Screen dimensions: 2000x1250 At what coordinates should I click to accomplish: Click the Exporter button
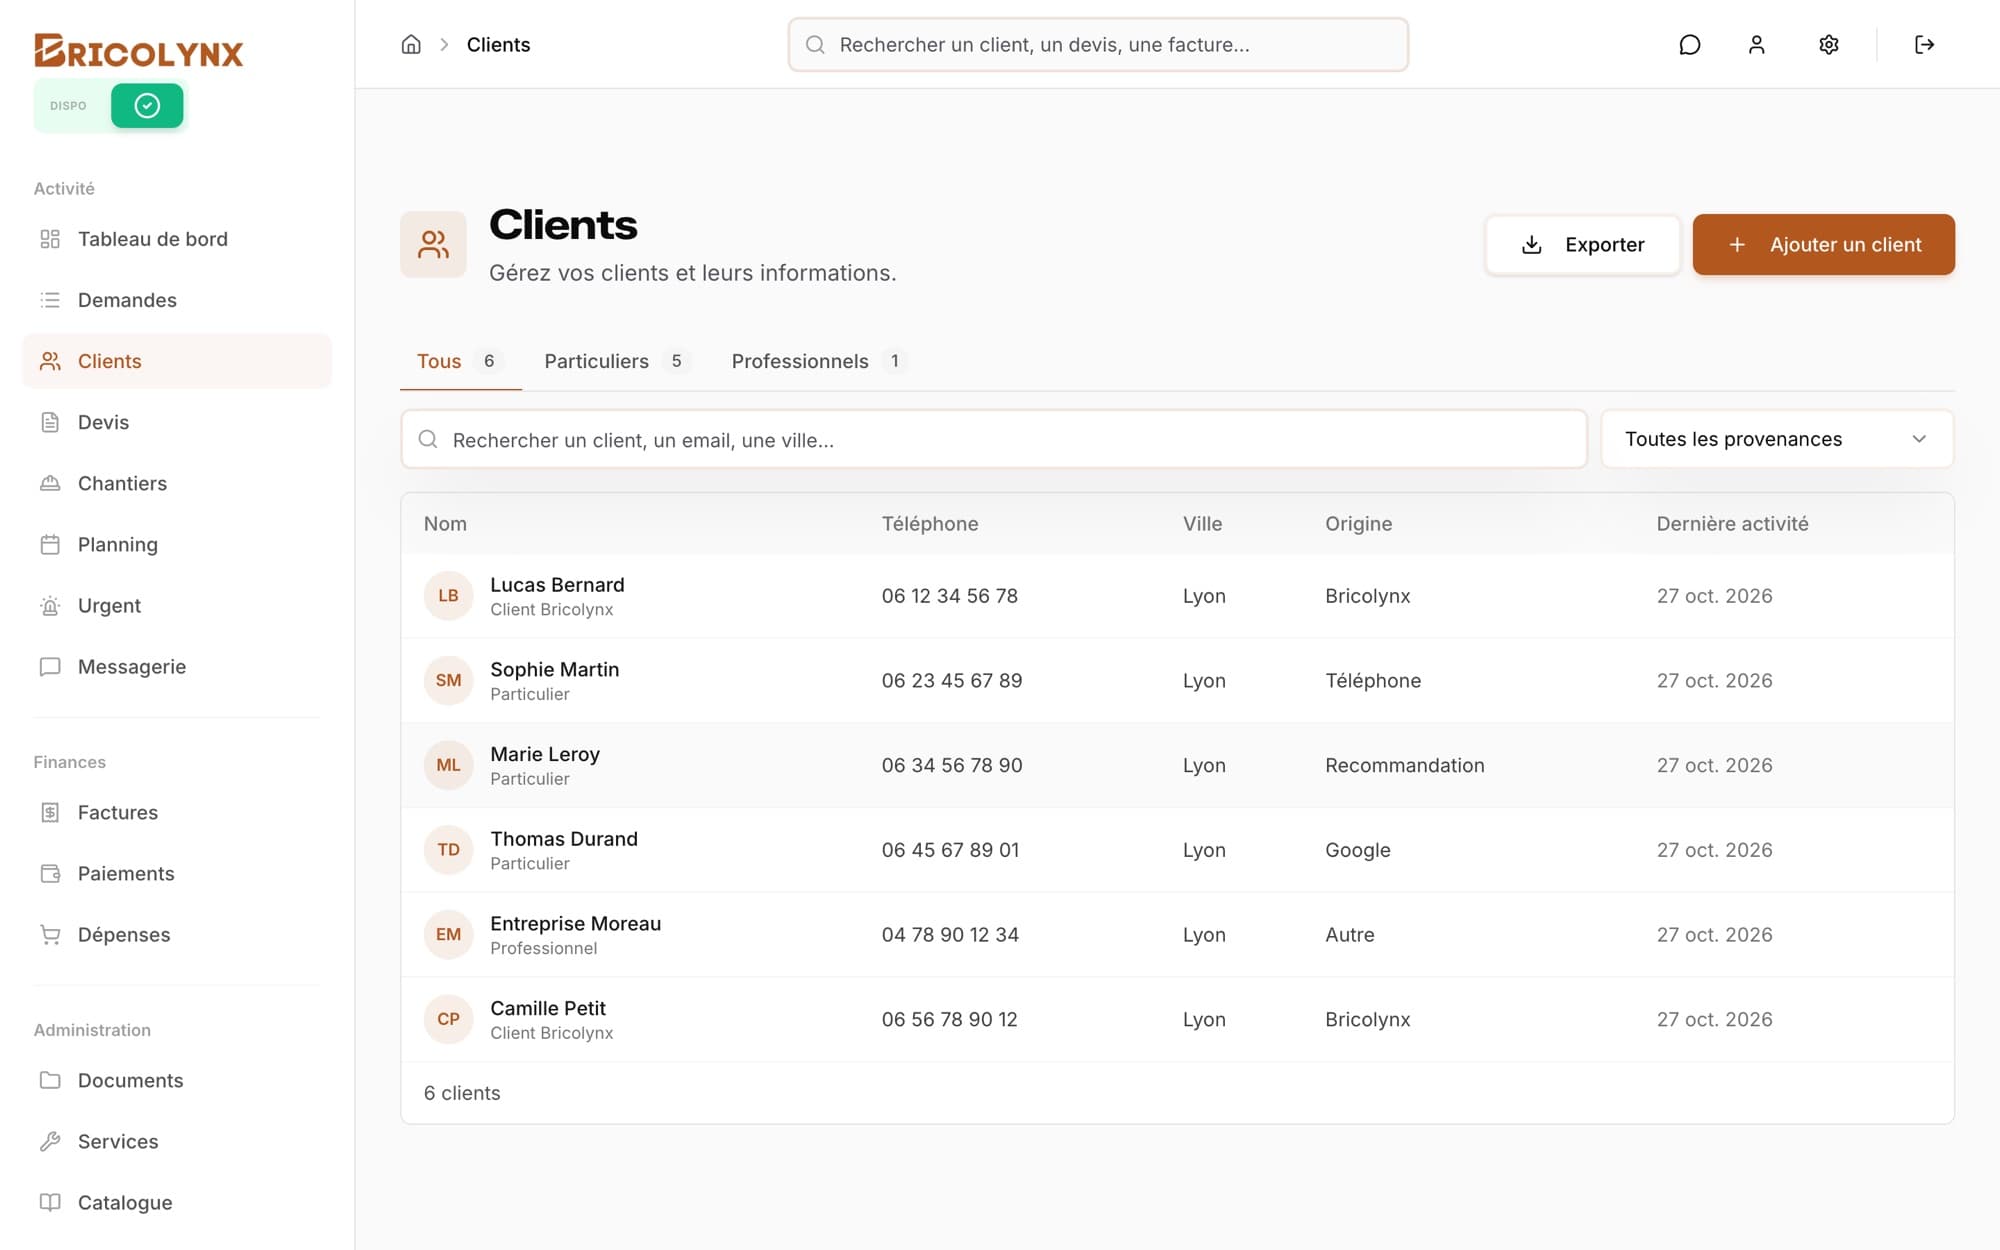pos(1582,245)
